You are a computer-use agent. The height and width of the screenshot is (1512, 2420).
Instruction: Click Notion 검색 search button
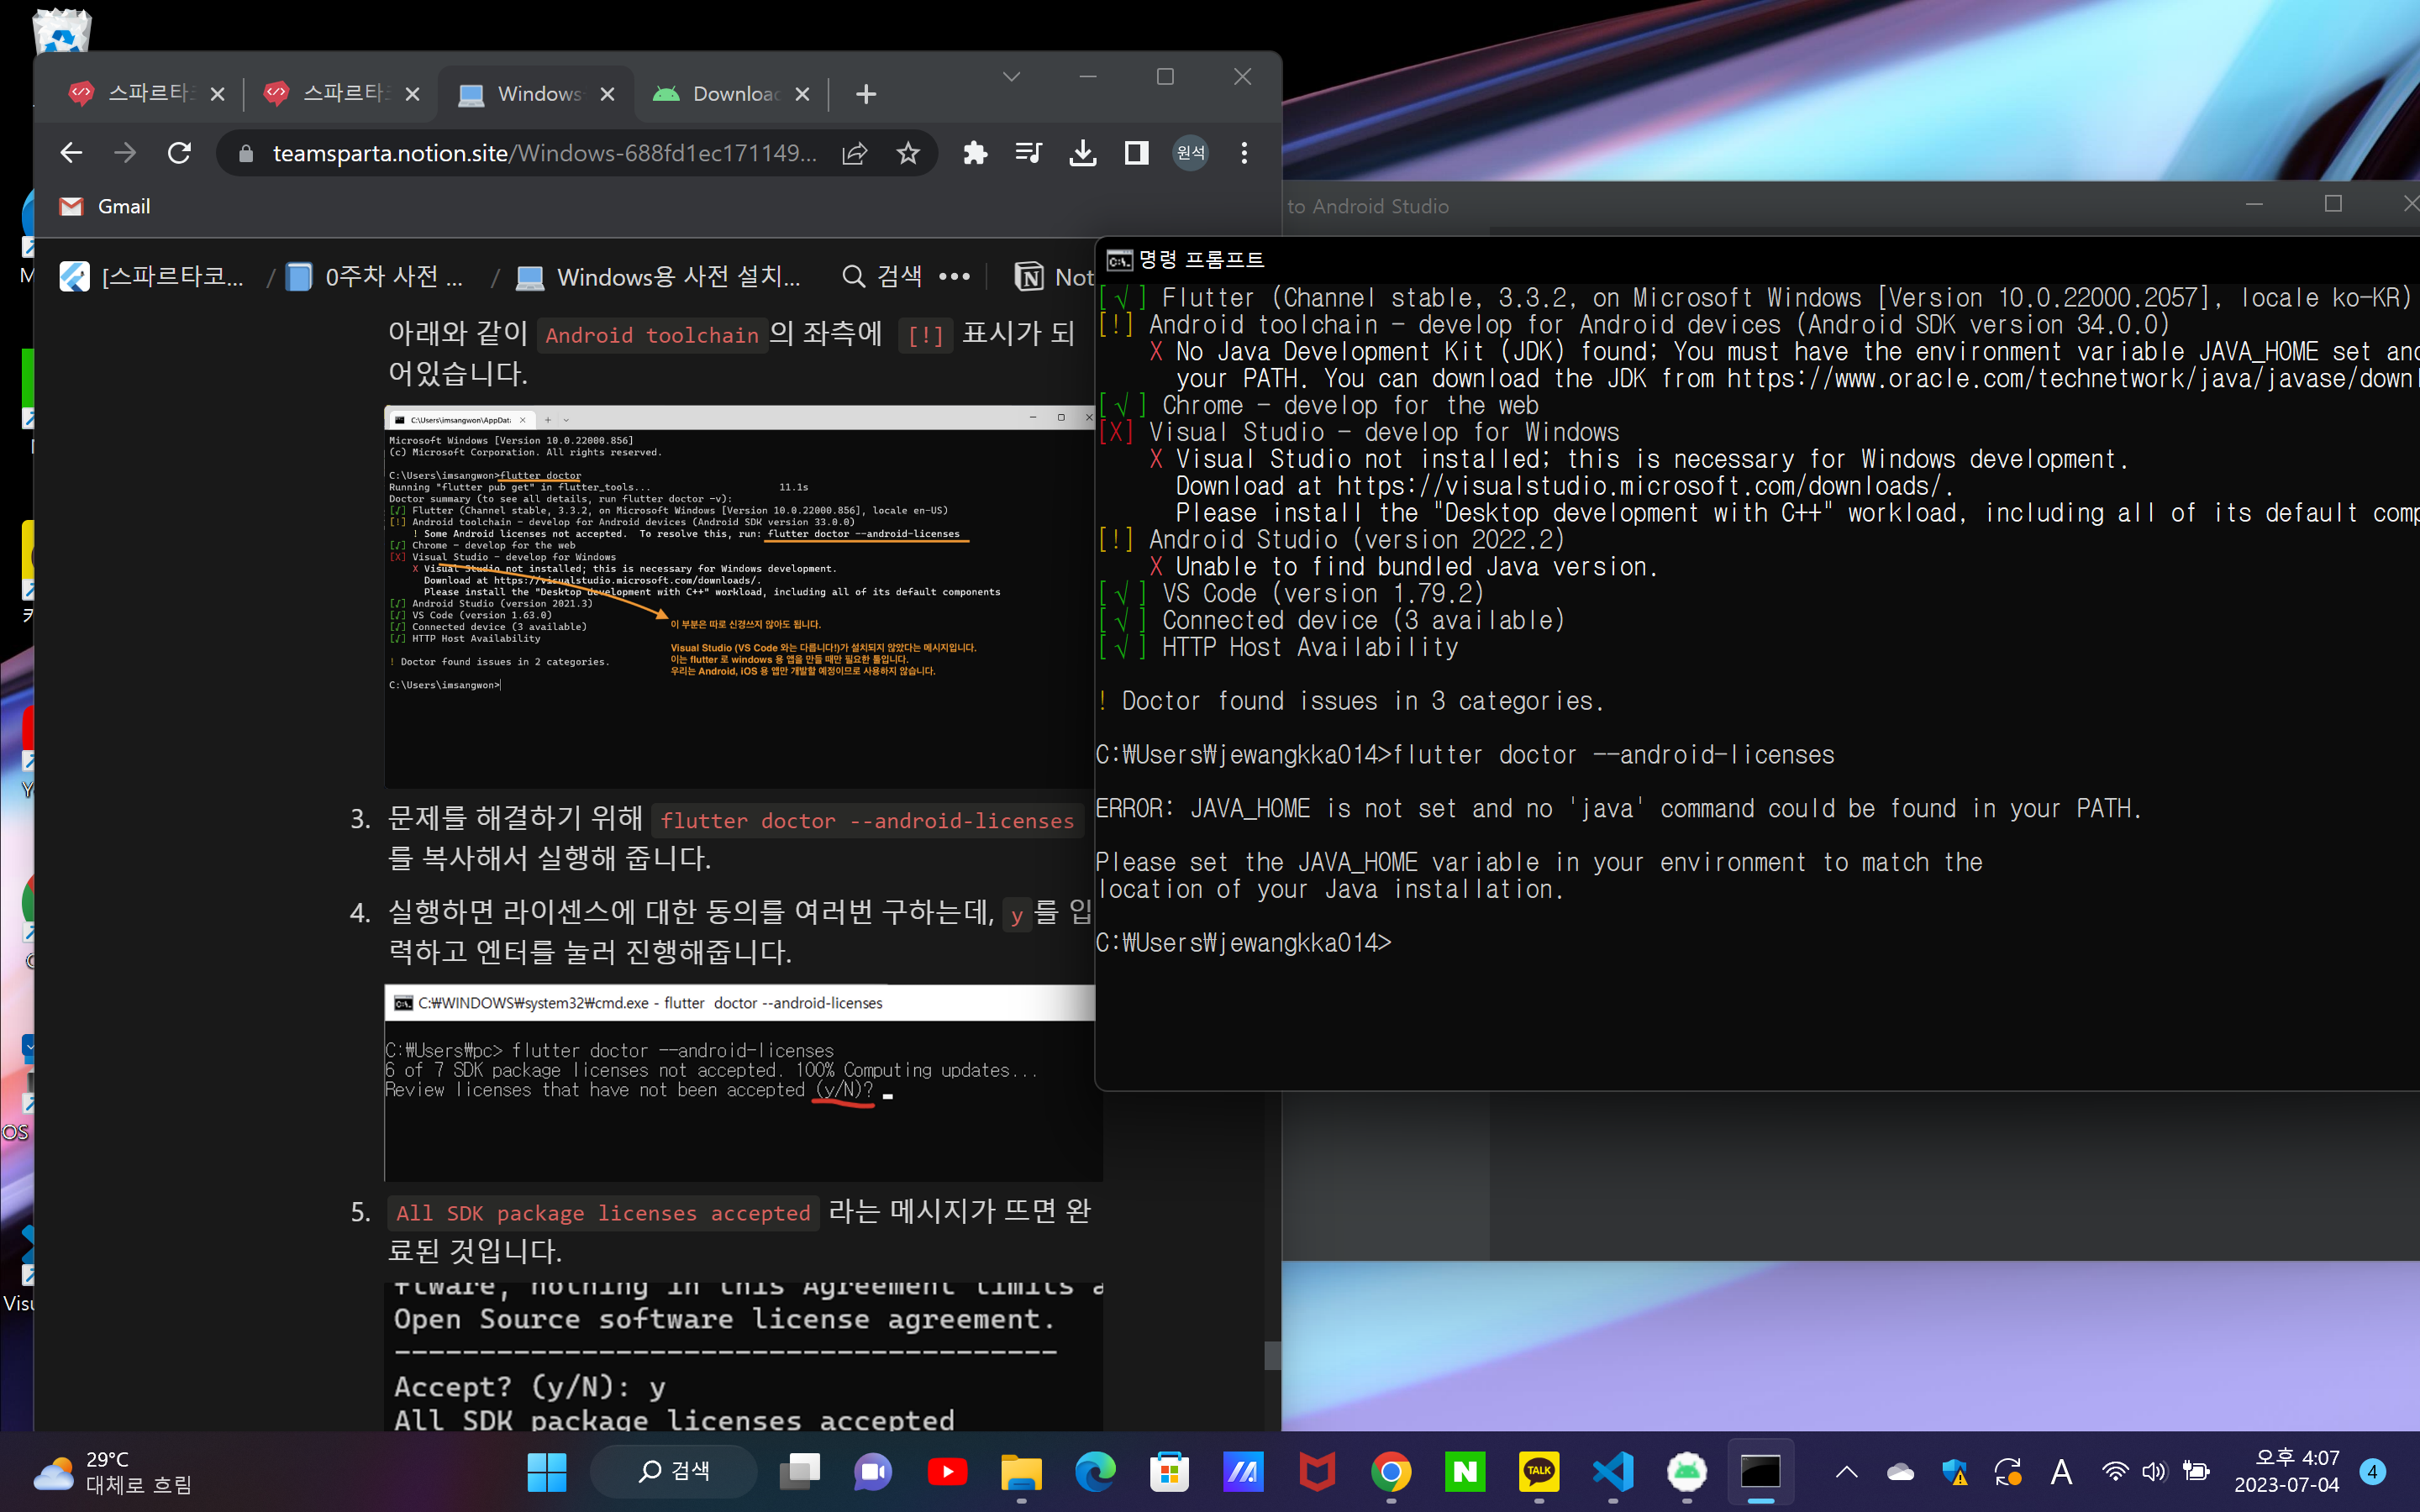tap(882, 277)
